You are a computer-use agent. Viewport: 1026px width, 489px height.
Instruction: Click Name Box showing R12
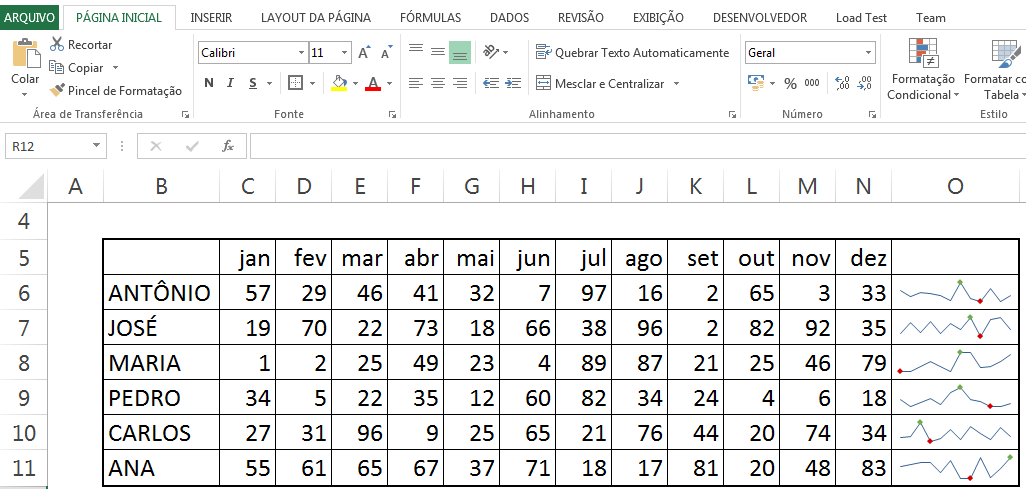pyautogui.click(x=48, y=146)
